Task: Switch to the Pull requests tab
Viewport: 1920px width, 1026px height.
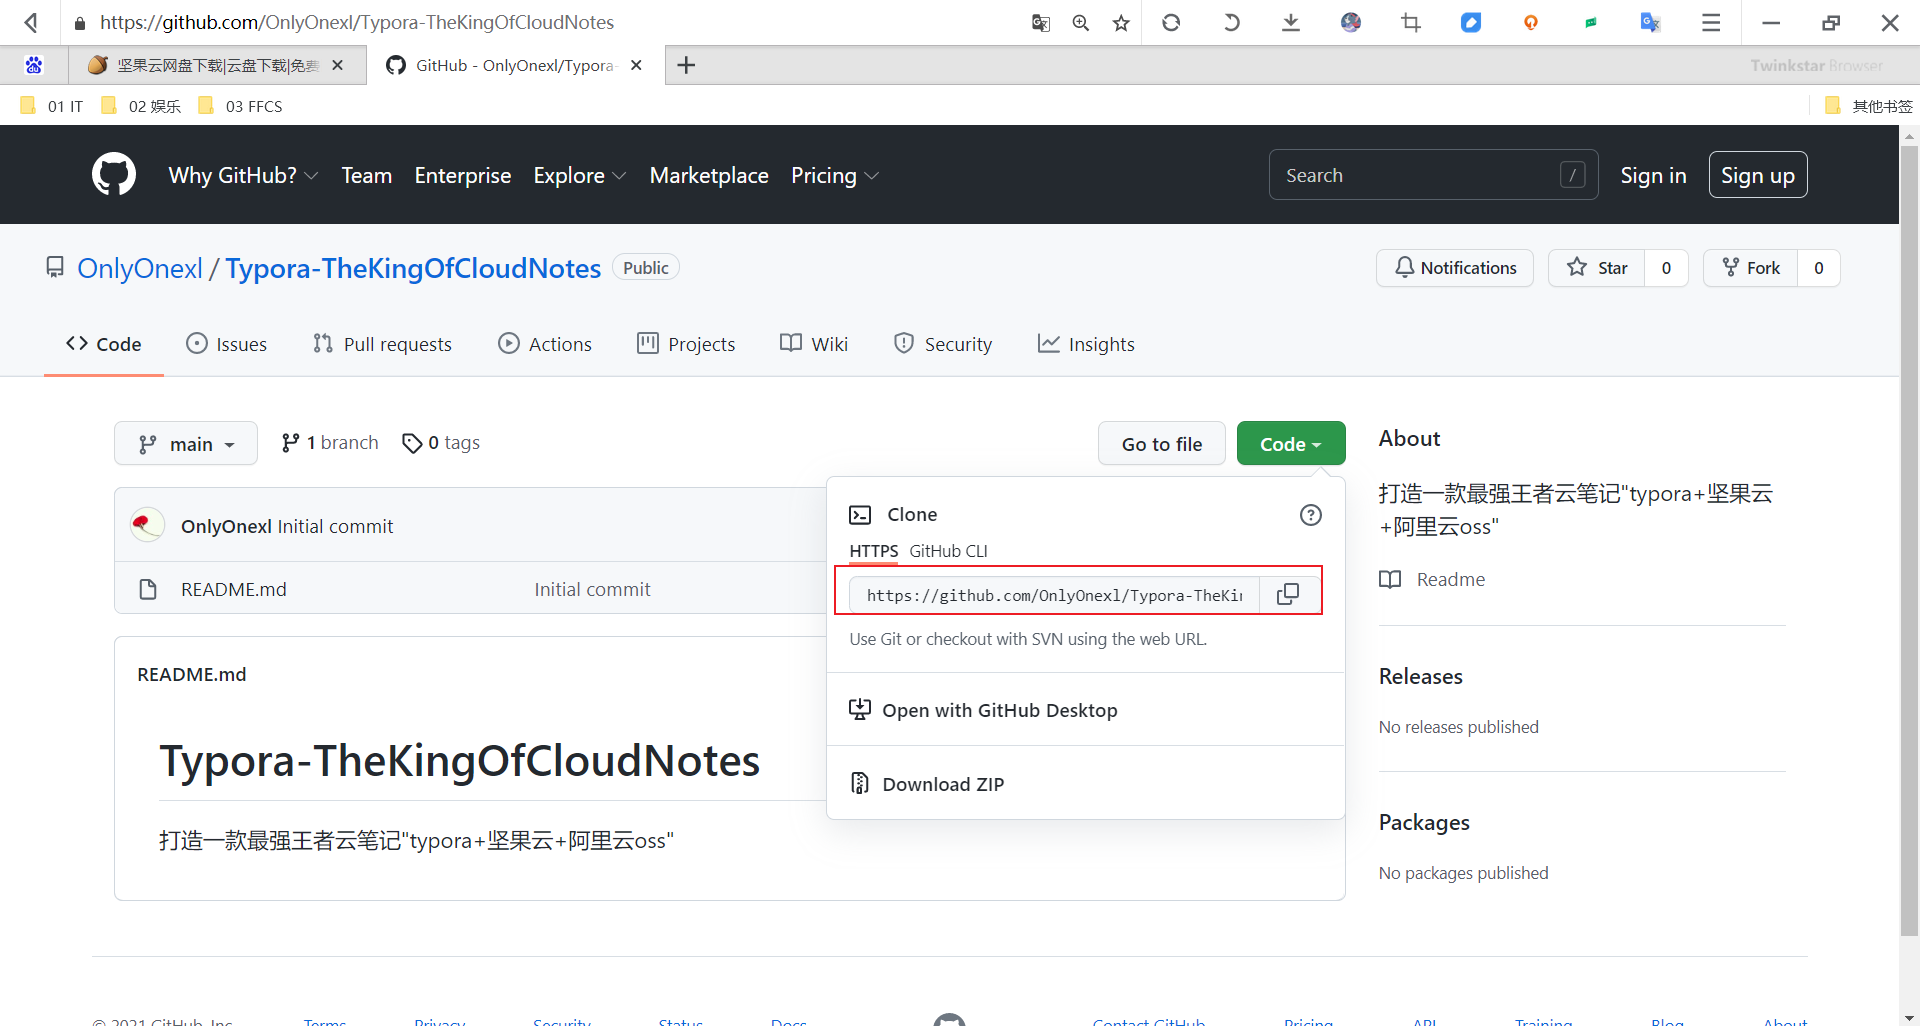Action: pos(382,344)
